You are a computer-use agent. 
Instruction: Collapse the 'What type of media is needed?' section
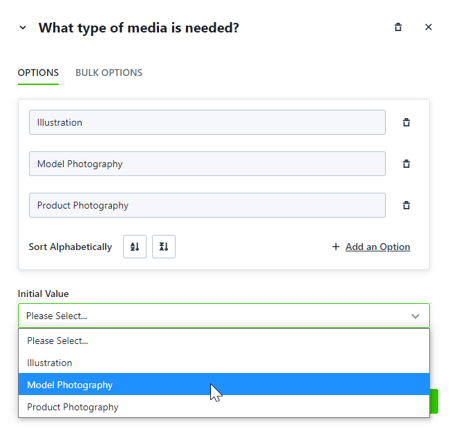[23, 27]
